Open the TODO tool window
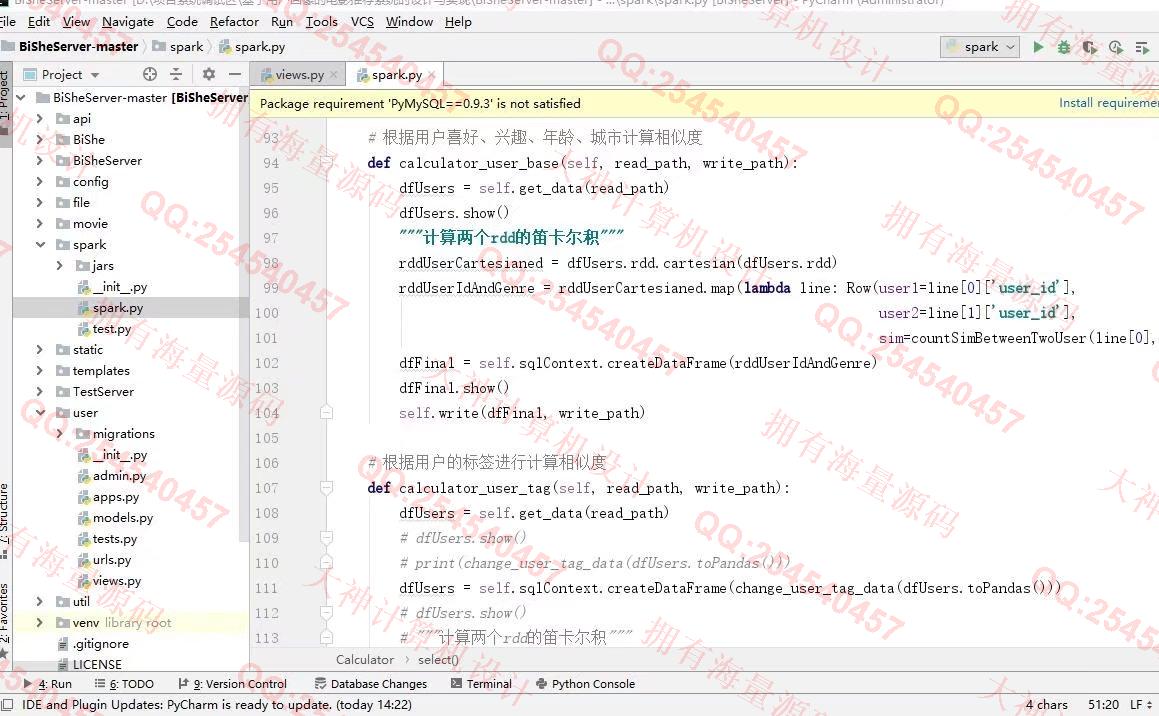 (x=124, y=683)
